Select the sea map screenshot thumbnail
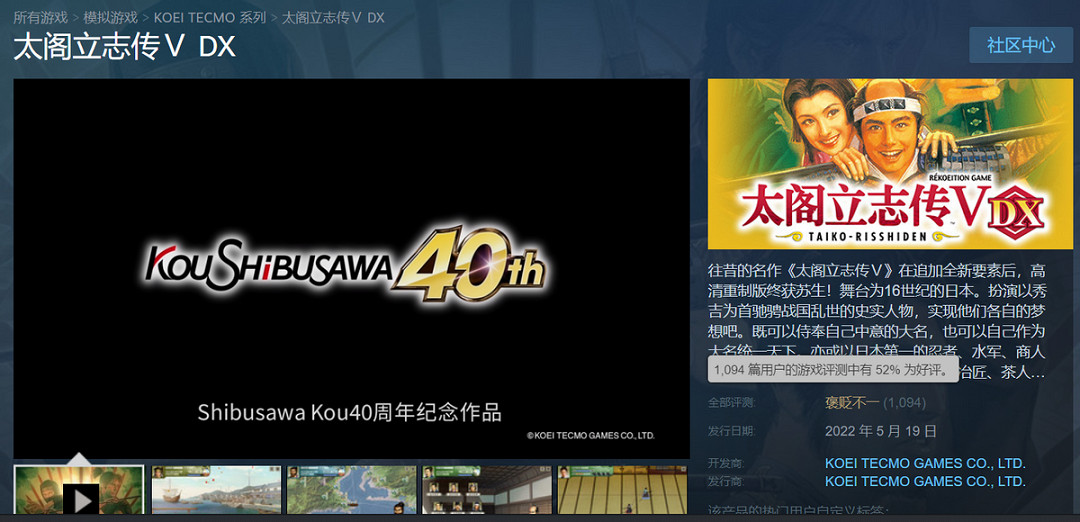1080x522 pixels. [x=351, y=493]
